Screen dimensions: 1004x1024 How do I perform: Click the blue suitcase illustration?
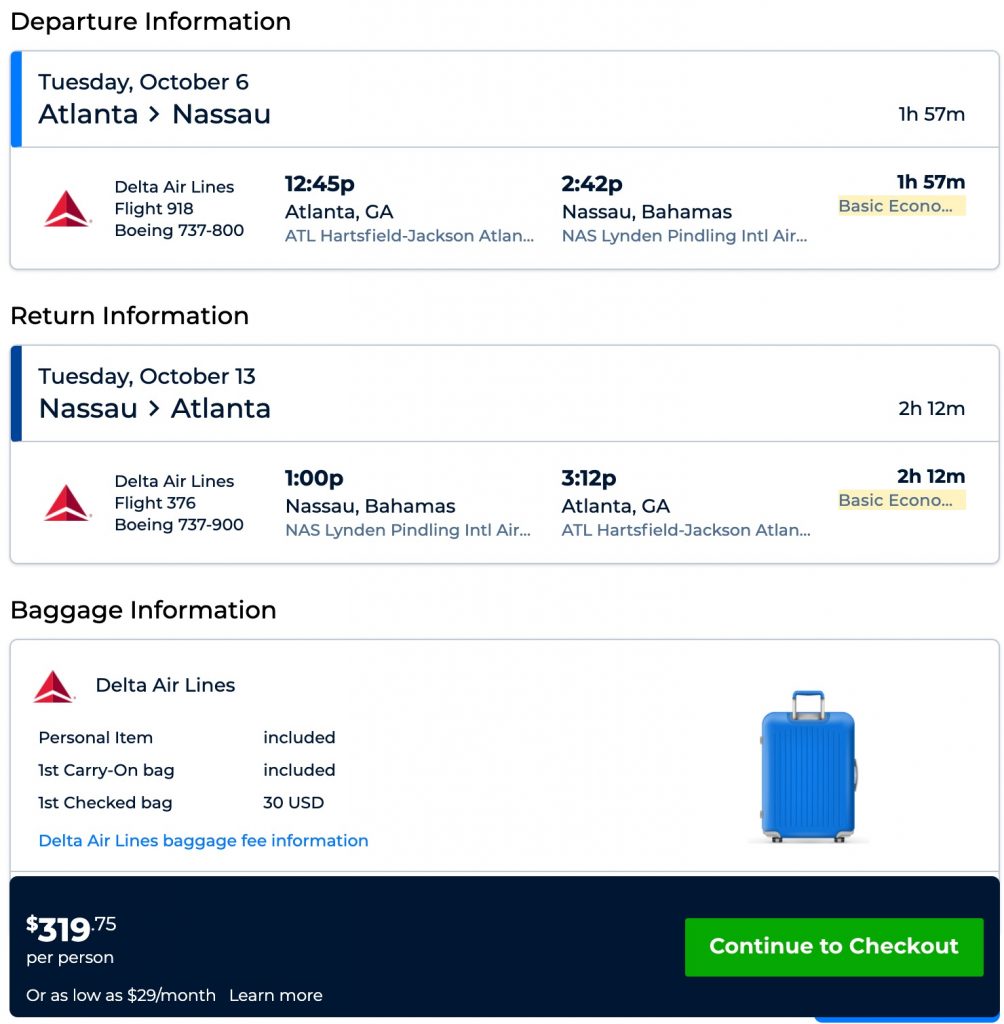pos(808,765)
